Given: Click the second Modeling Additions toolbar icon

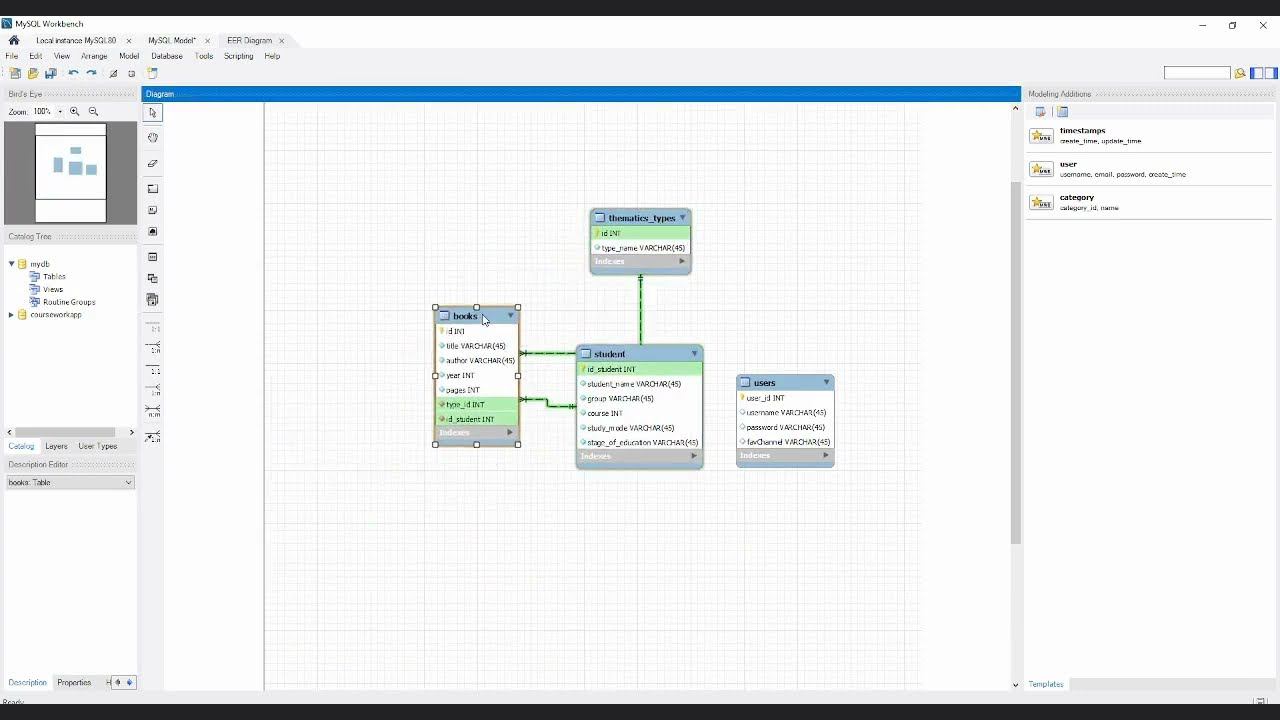Looking at the screenshot, I should click(x=1063, y=112).
